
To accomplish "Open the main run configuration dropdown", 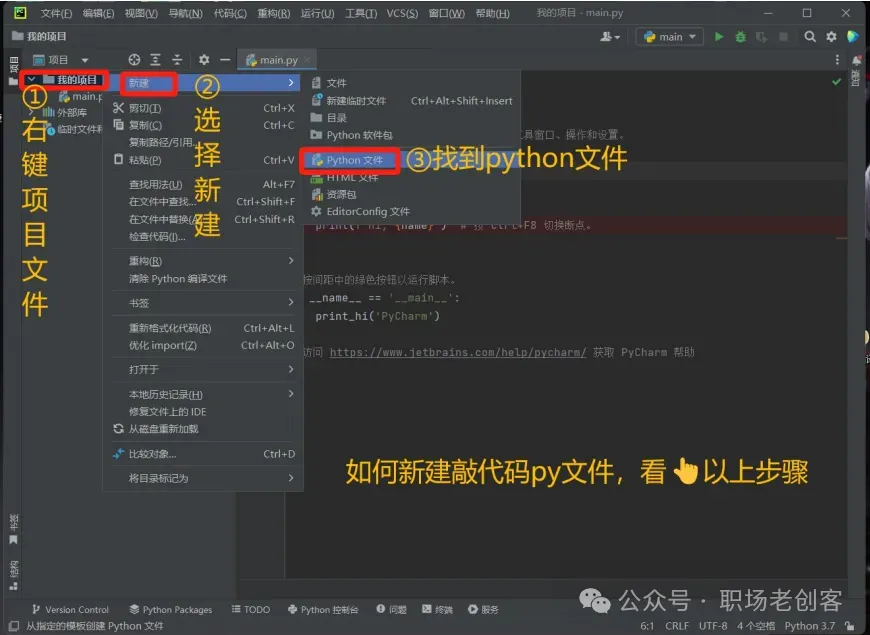I will point(670,37).
